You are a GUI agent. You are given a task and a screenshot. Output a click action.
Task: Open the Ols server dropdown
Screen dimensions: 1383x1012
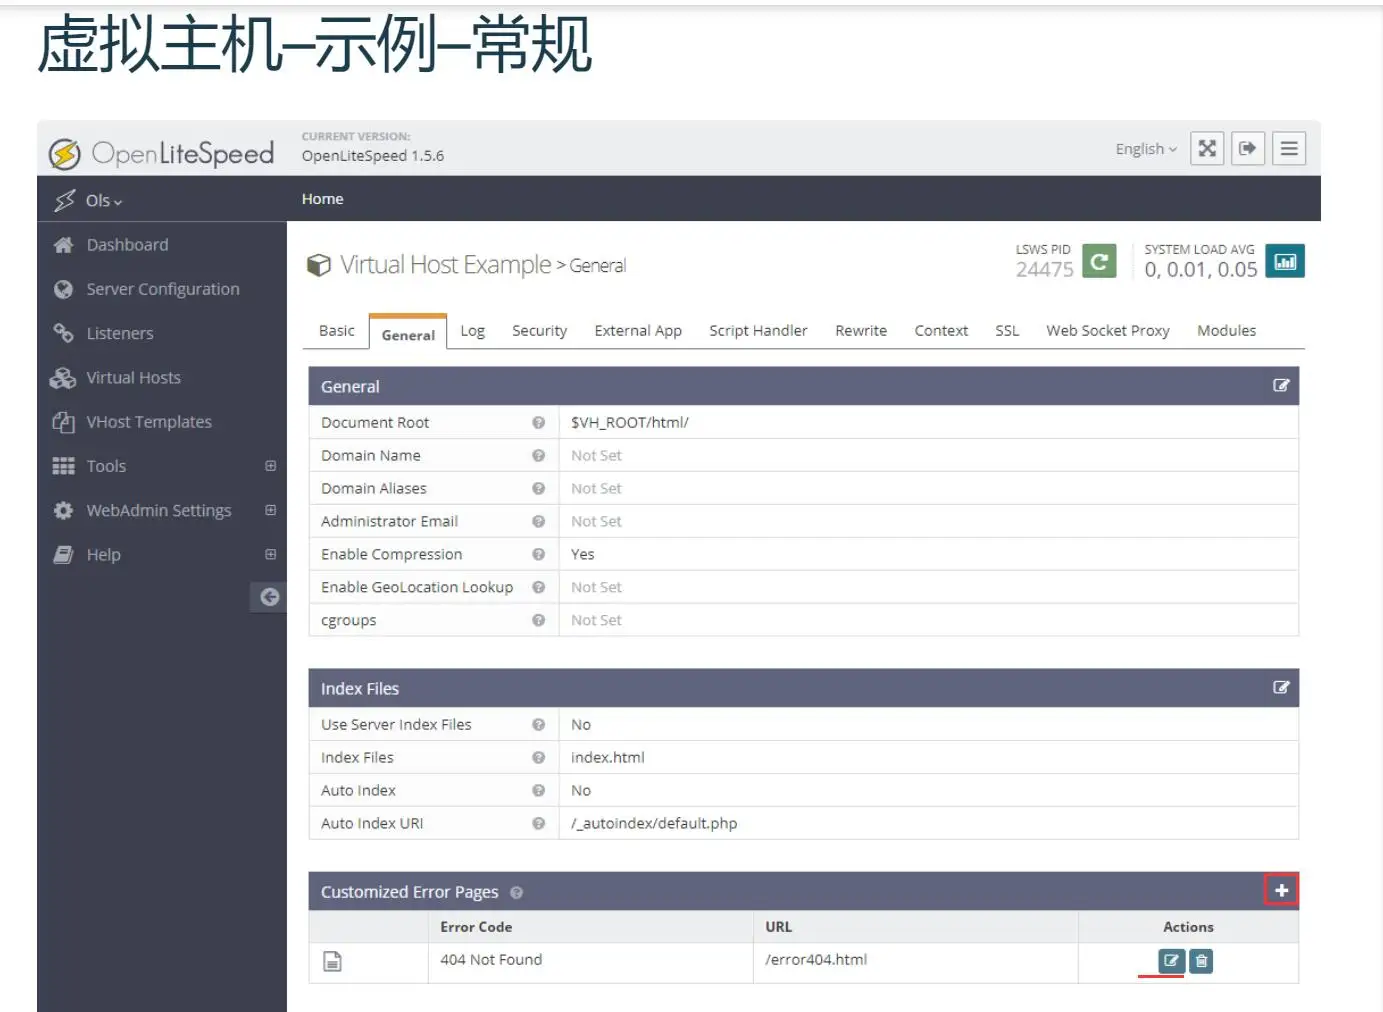[104, 200]
